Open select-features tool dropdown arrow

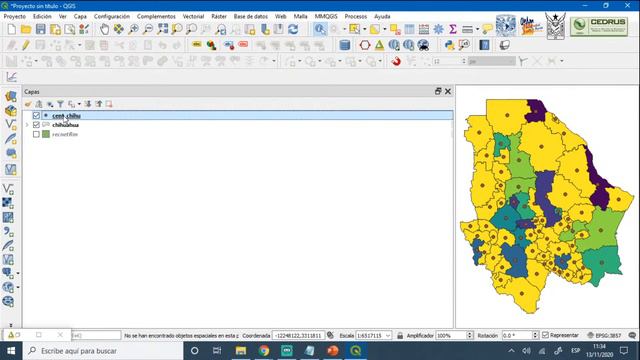tap(364, 29)
